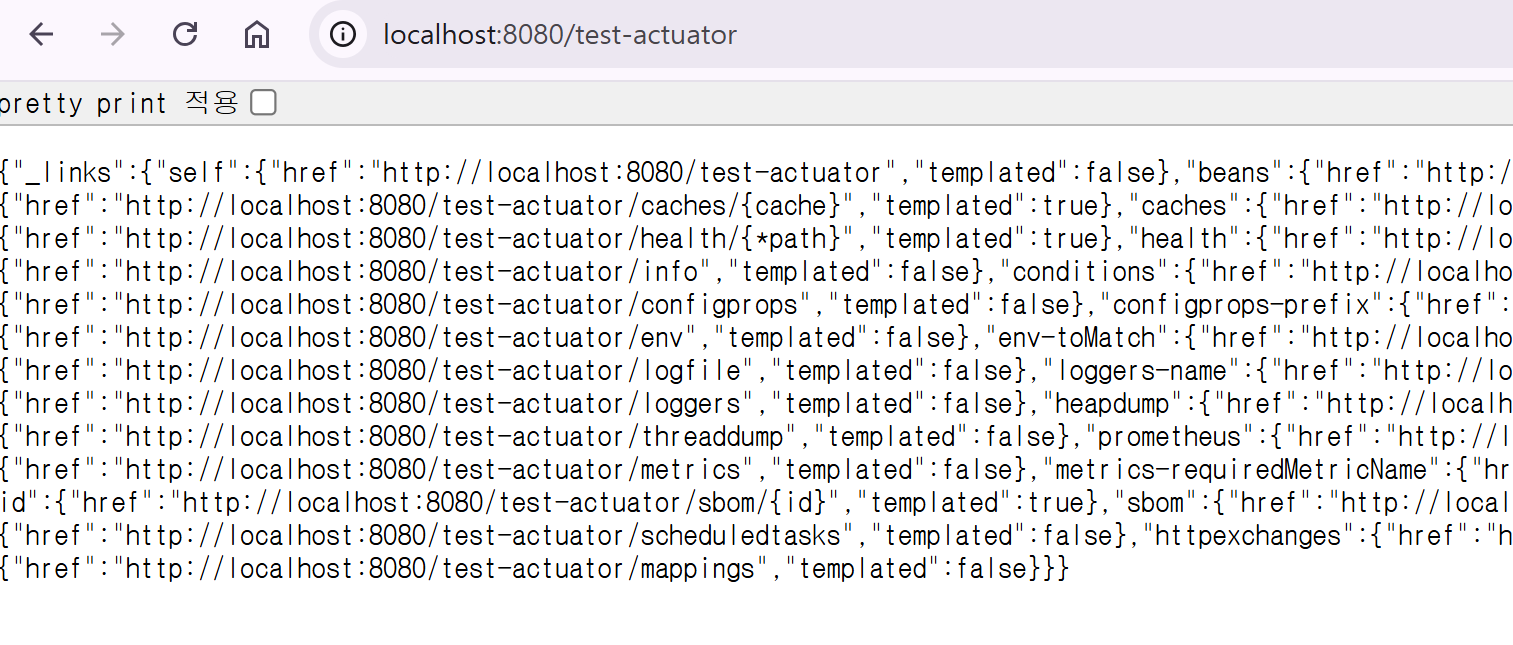Image resolution: width=1513 pixels, height=645 pixels.
Task: Click the "prometheus" key in JSON
Action: [1169, 437]
